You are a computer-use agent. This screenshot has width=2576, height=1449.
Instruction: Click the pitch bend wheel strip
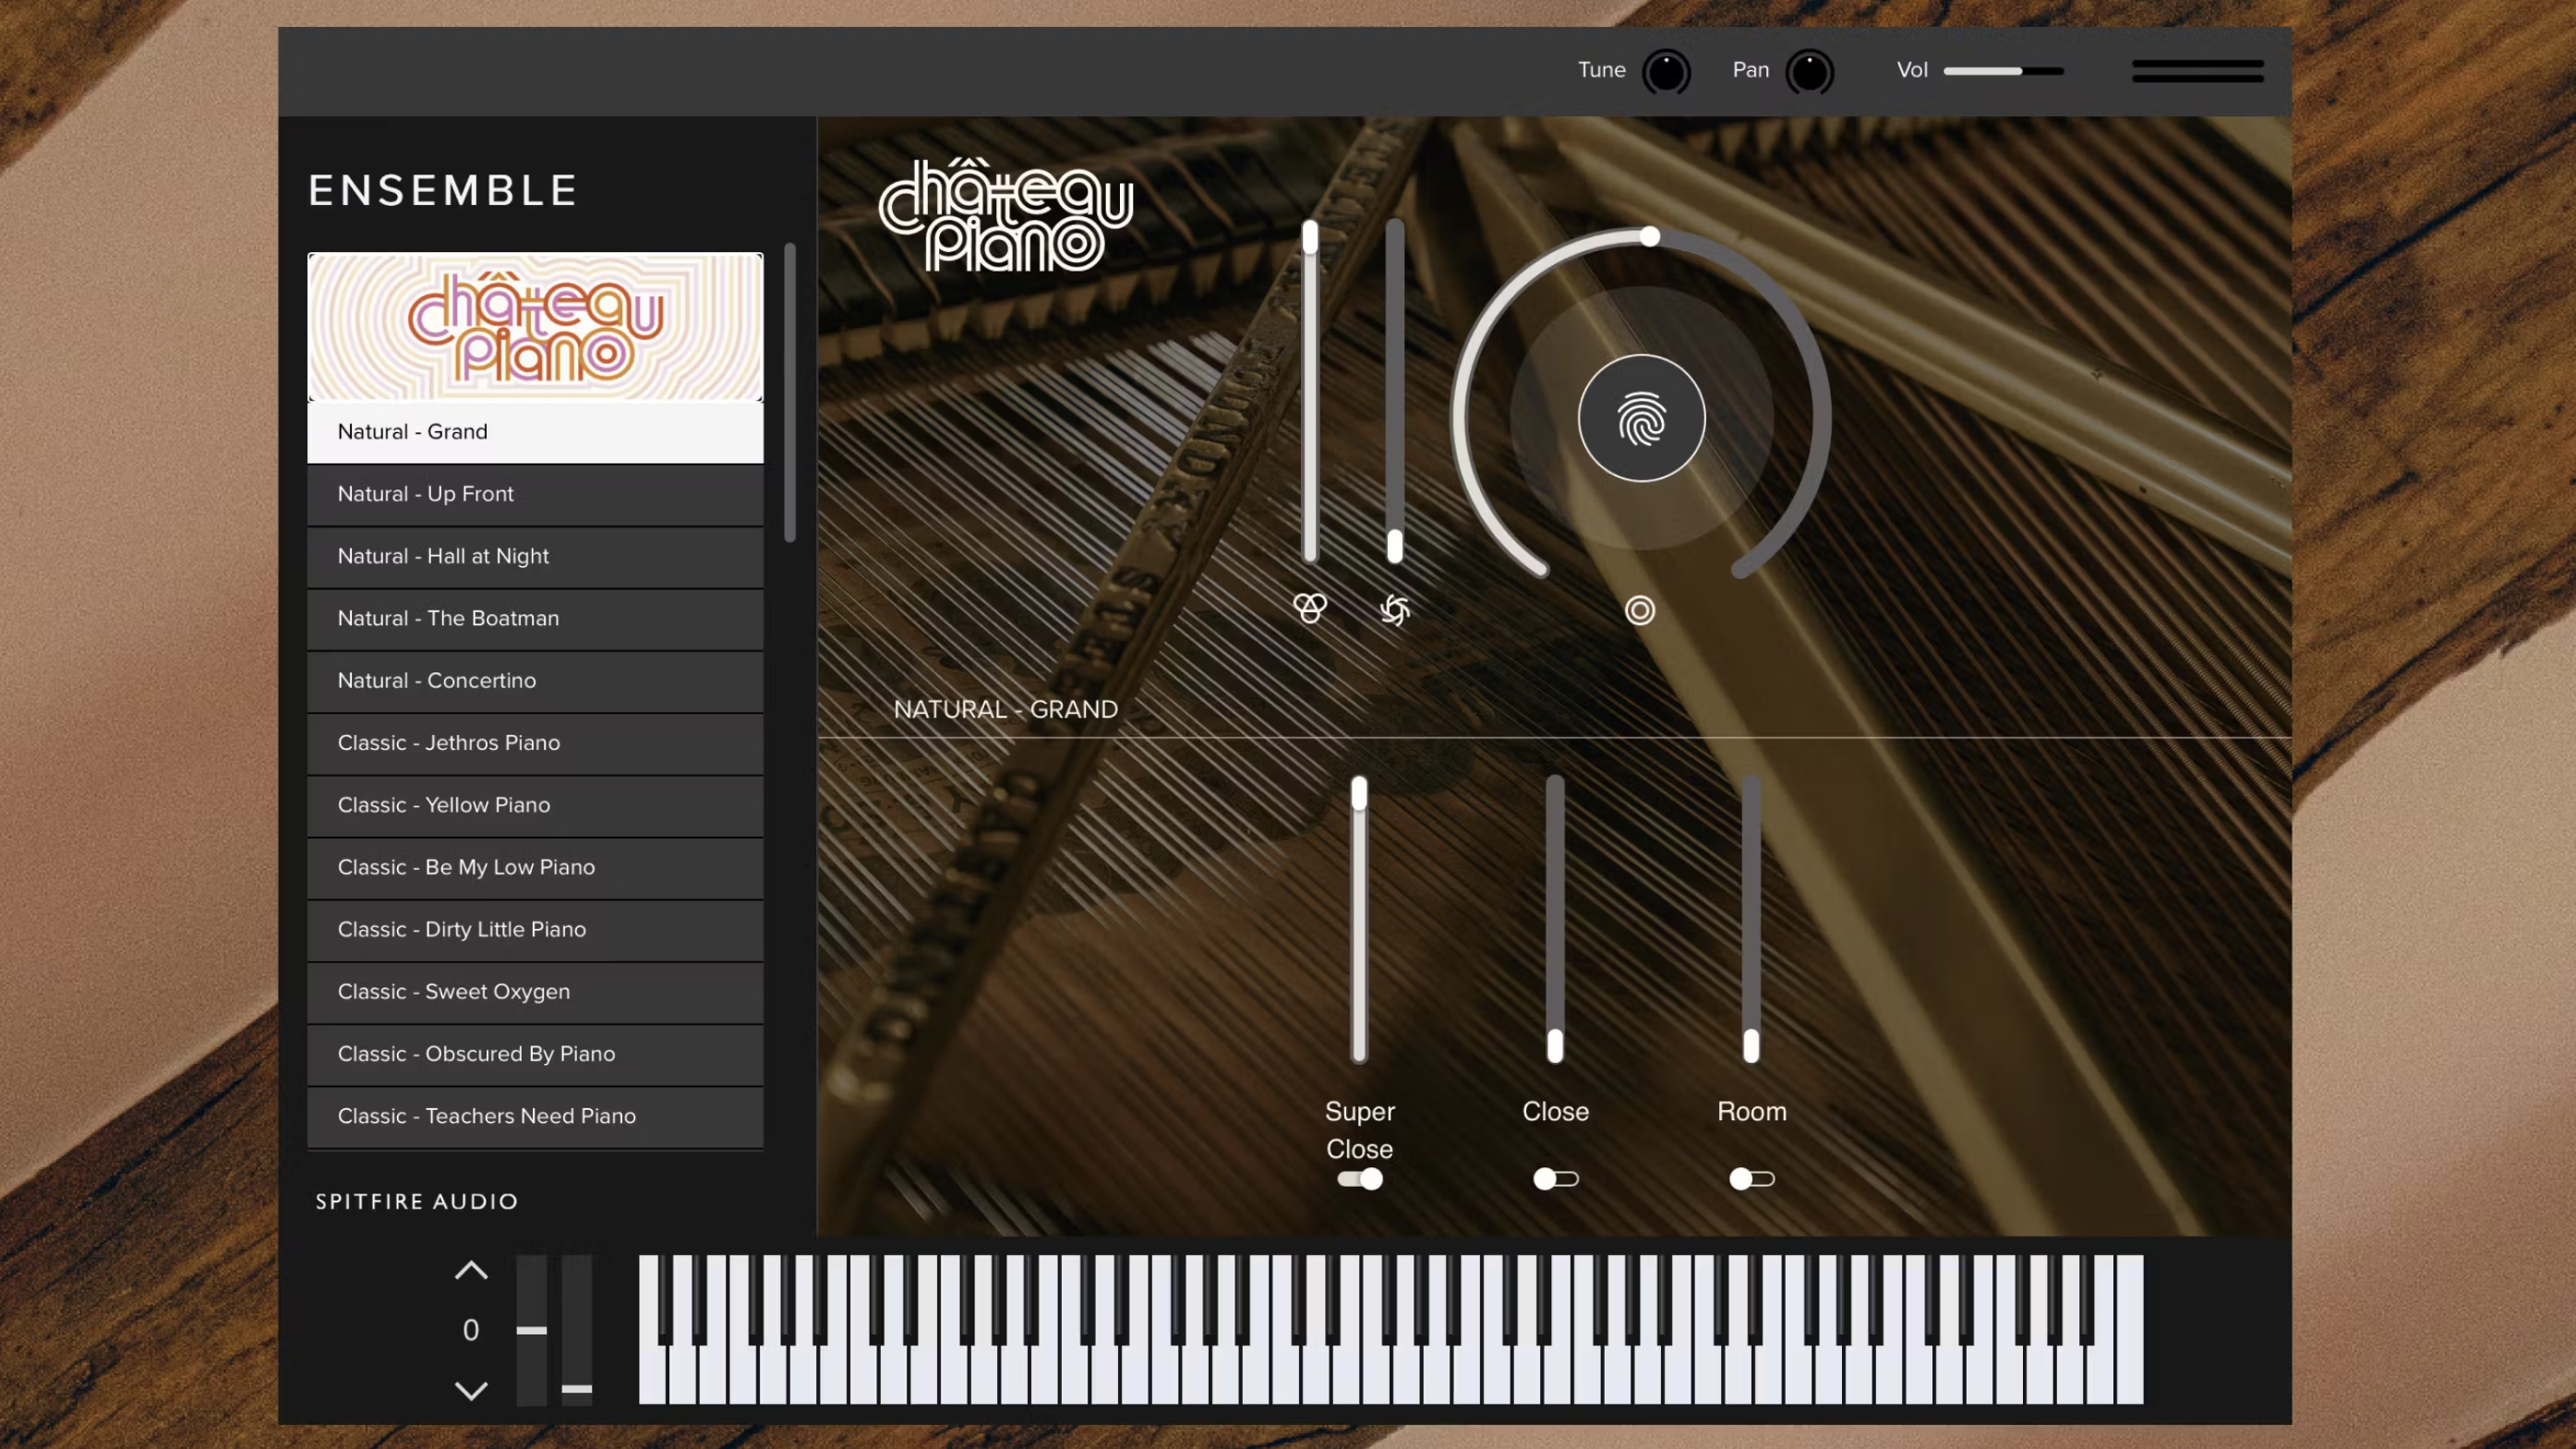pyautogui.click(x=531, y=1330)
